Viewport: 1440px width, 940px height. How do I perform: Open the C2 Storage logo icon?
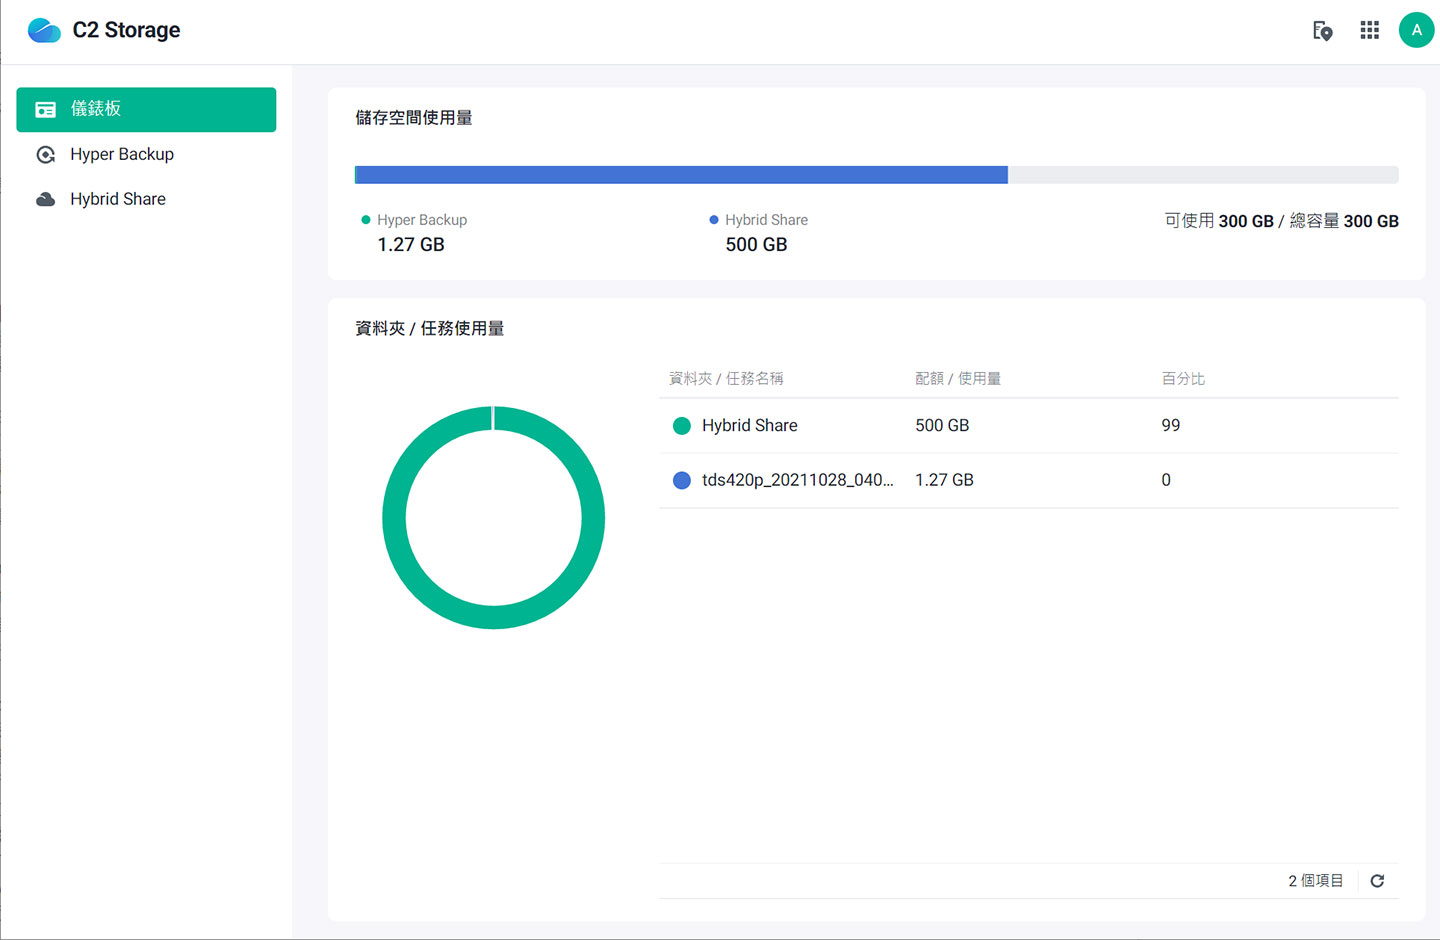[x=43, y=30]
